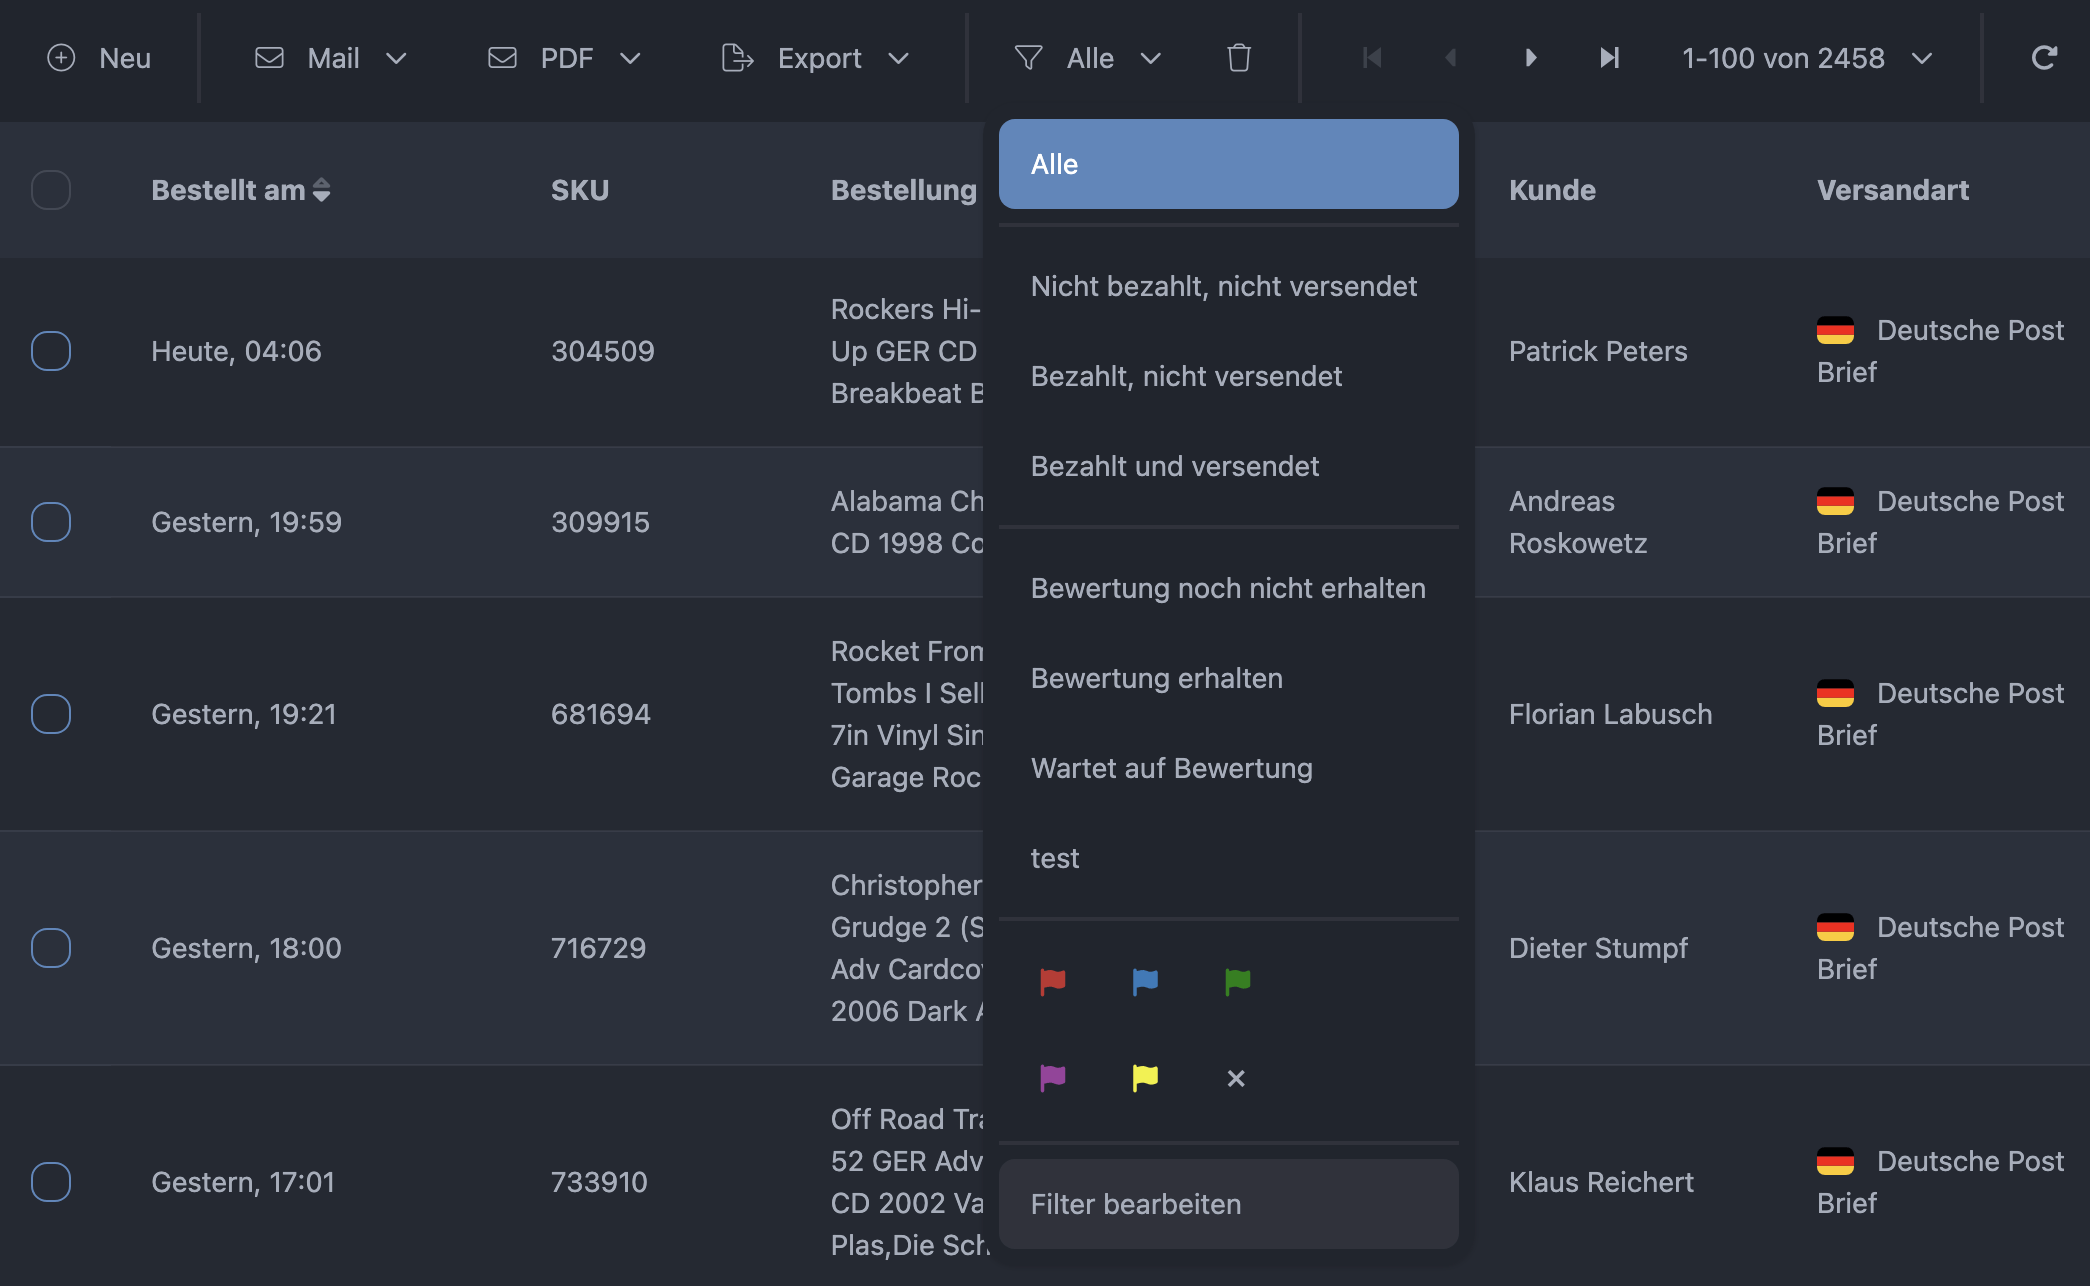Click the Versandart column header
Viewport: 2090px width, 1286px height.
[1893, 190]
